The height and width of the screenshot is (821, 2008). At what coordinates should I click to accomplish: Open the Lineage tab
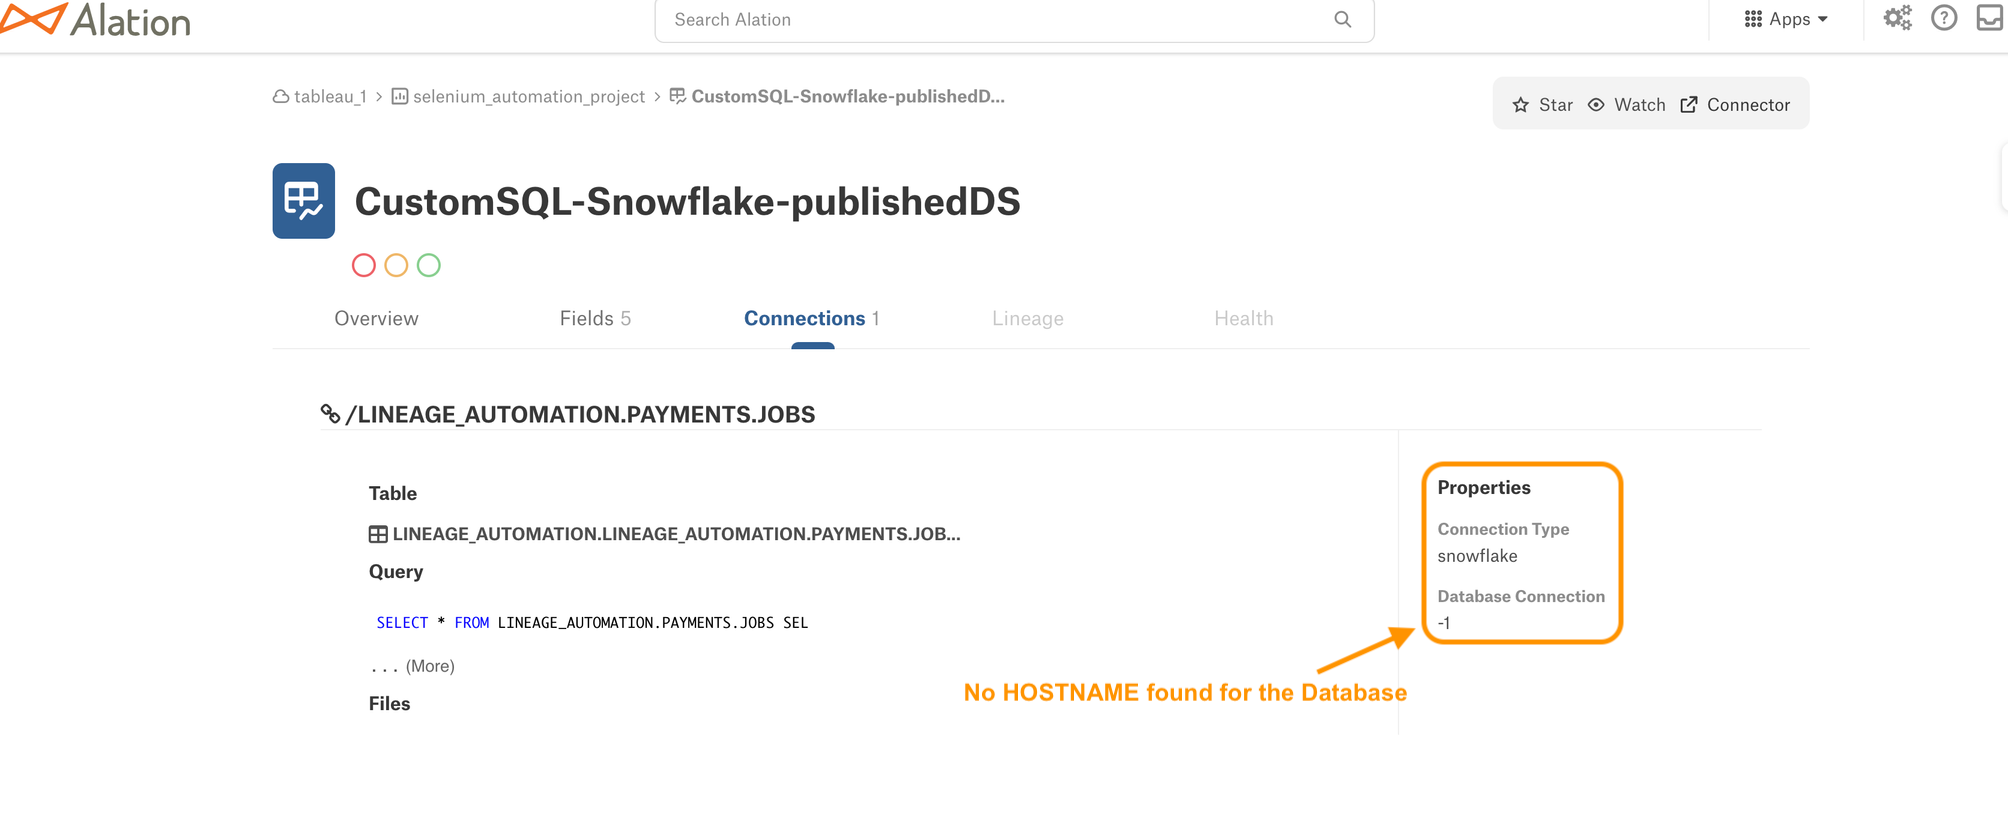[x=1028, y=319]
